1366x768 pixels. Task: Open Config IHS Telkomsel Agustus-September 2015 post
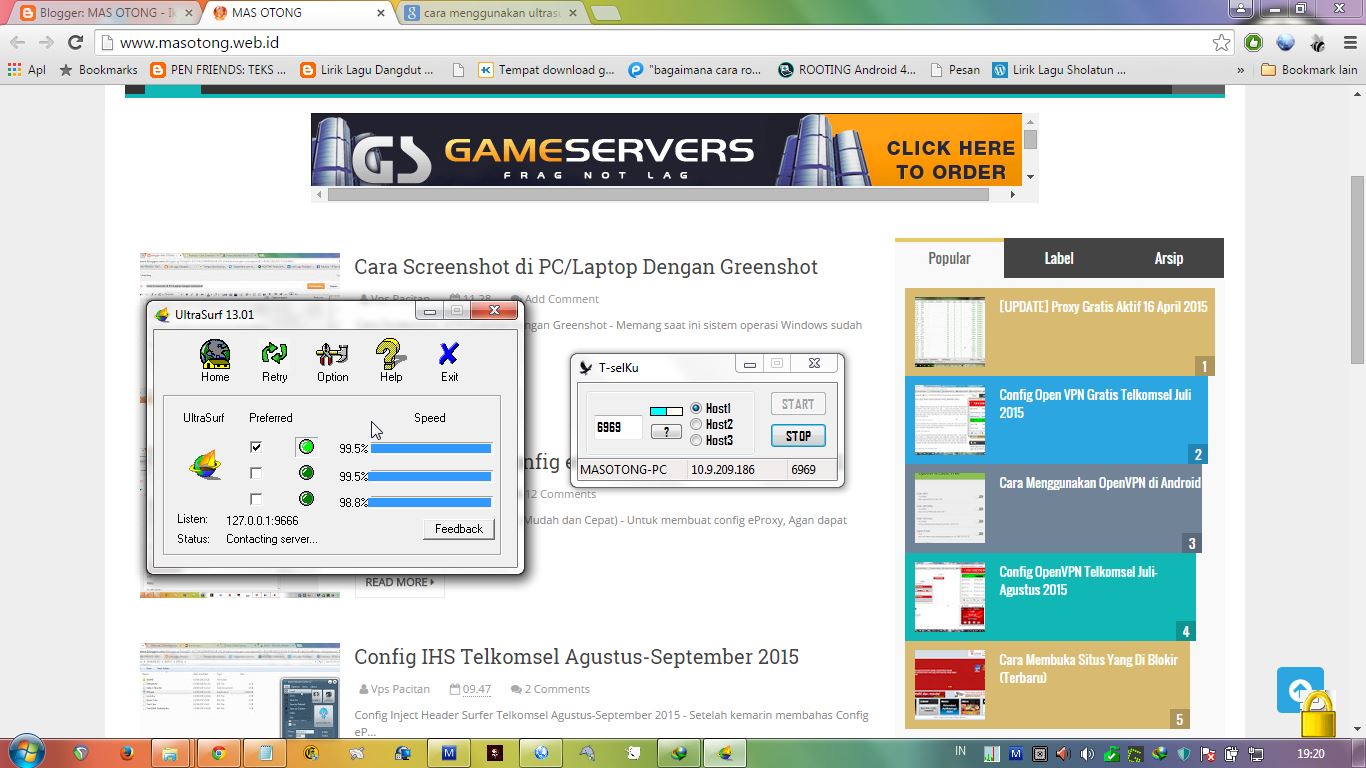point(576,657)
